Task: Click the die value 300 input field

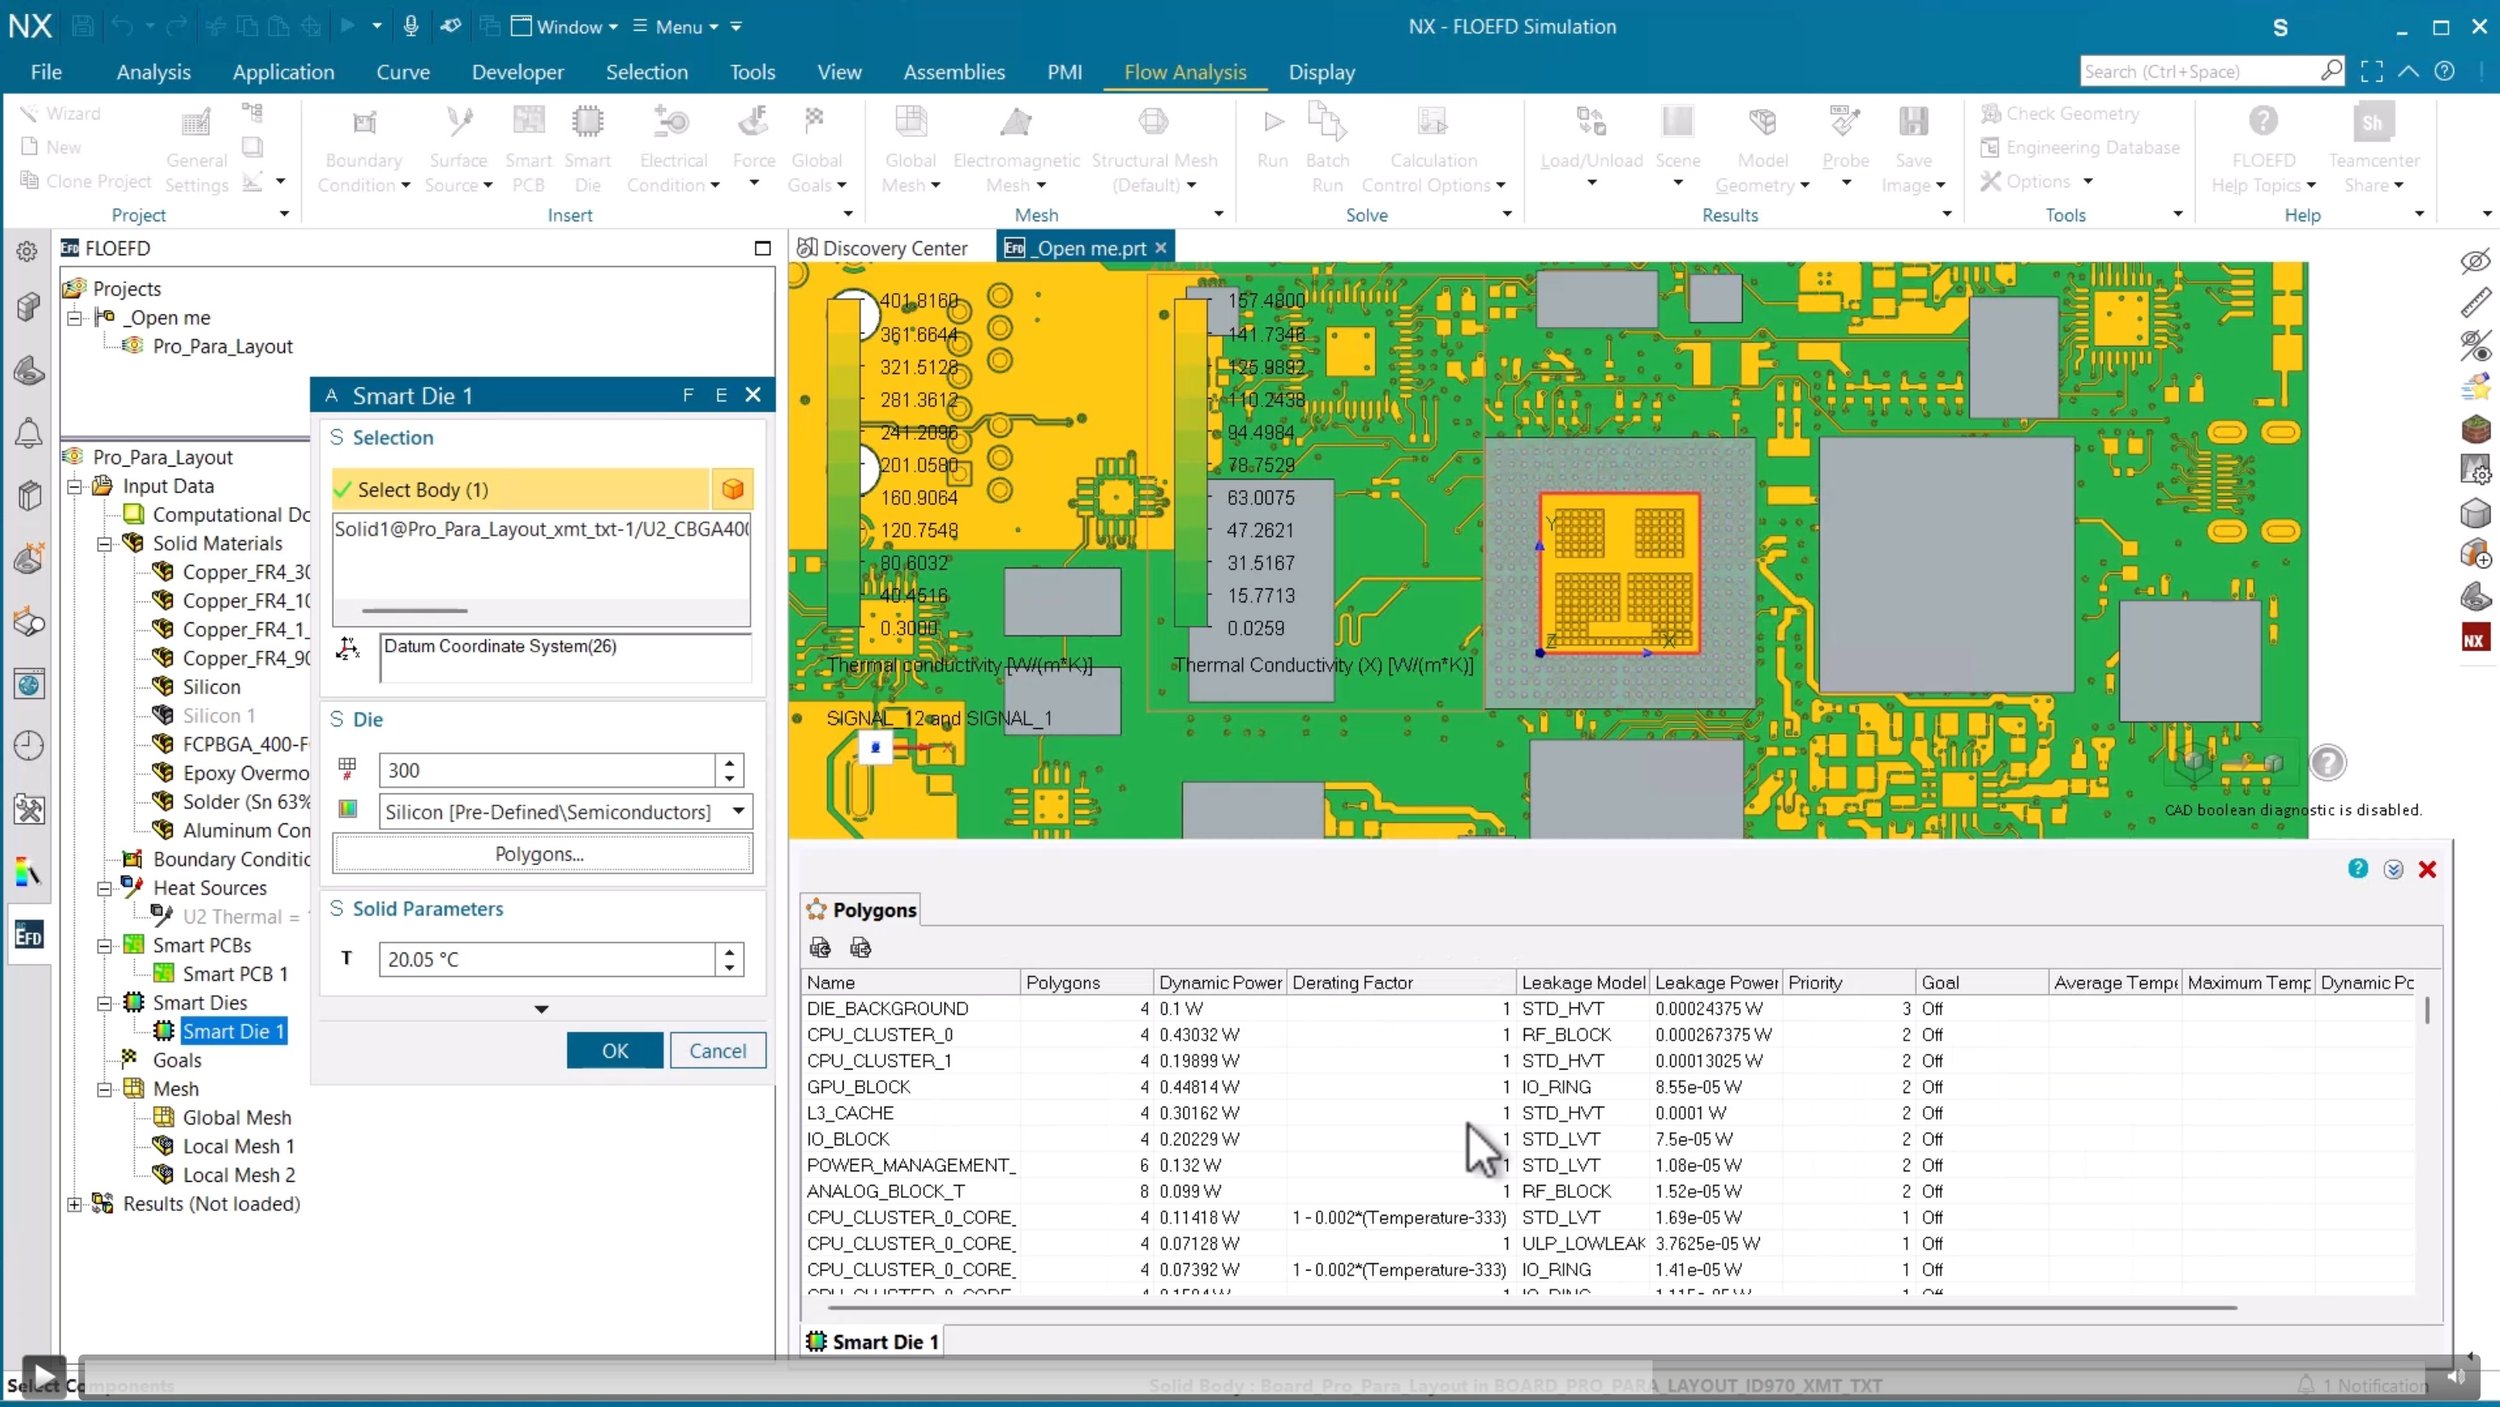Action: (547, 770)
